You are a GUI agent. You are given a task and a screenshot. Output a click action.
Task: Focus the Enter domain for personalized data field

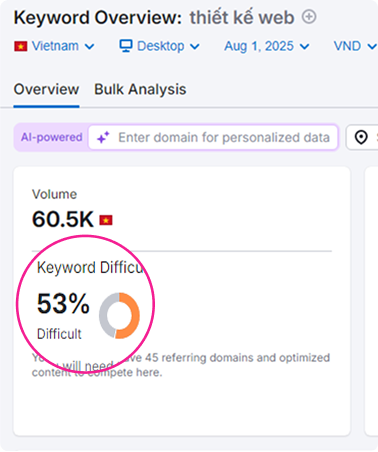213,137
